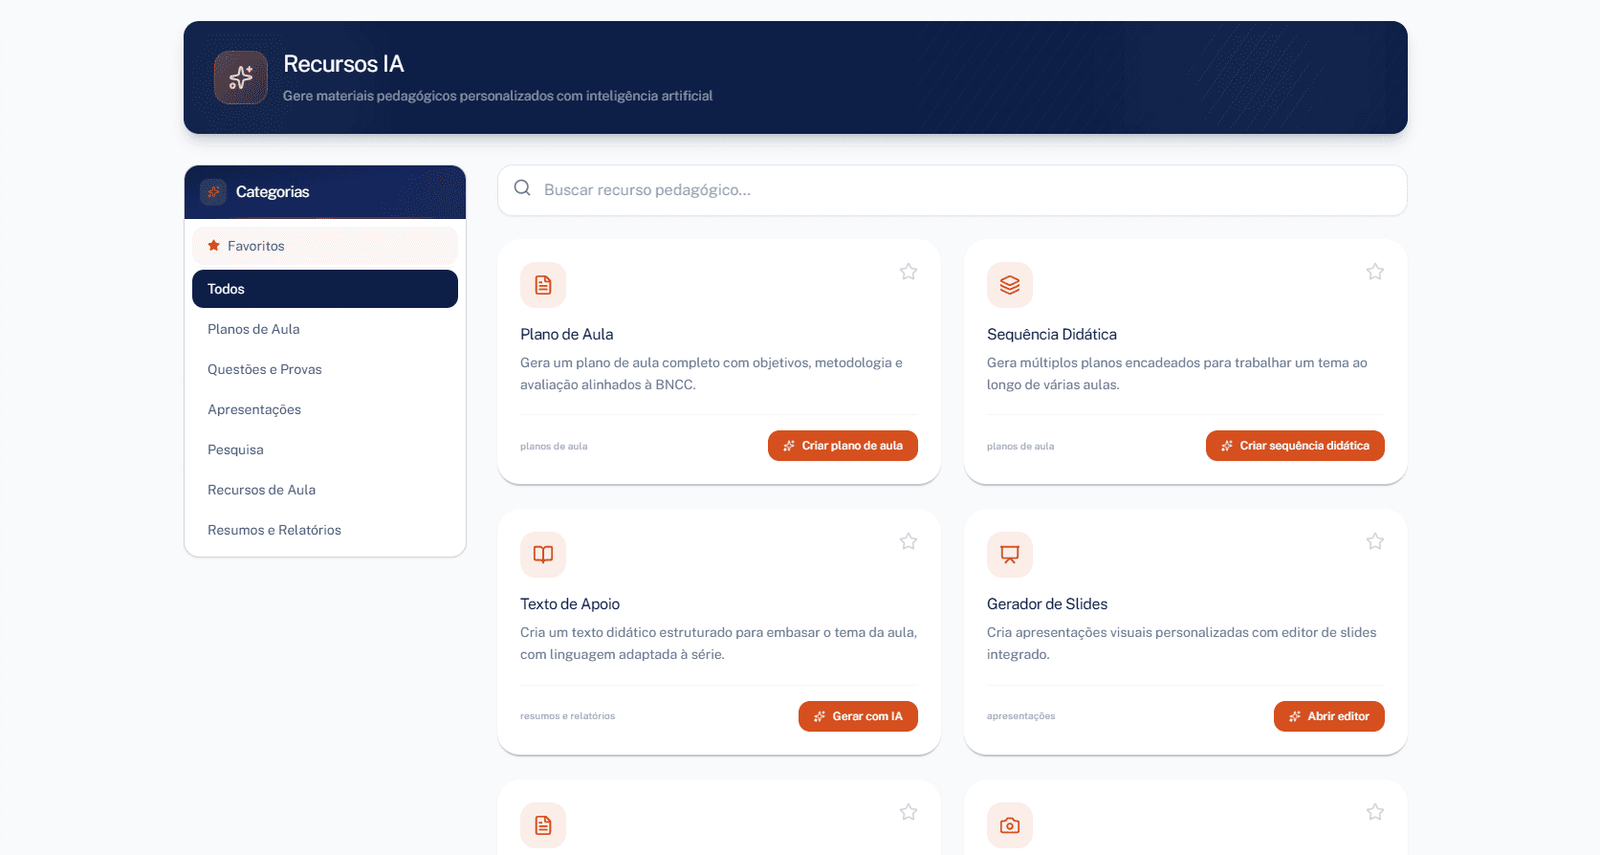The width and height of the screenshot is (1600, 855).
Task: Focus the Buscar recurso pedagógico search field
Action: [x=952, y=190]
